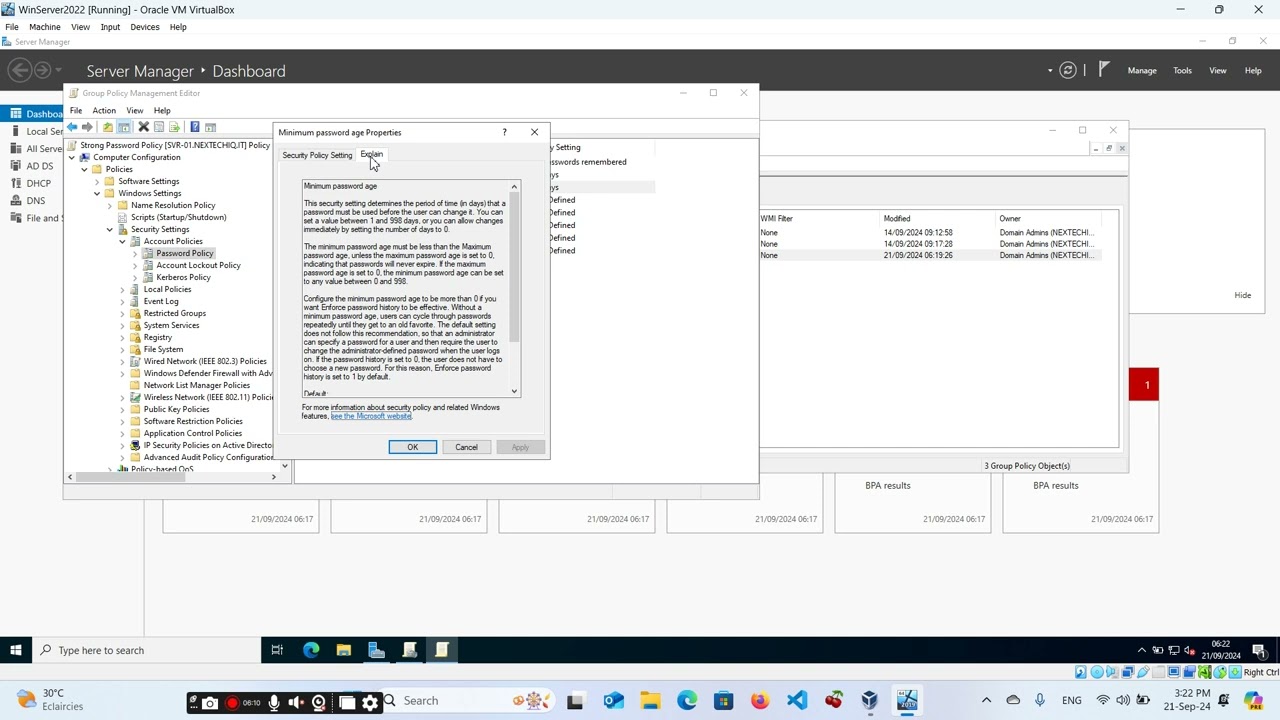1280x720 pixels.
Task: Click the Back arrow in the Group Policy Editor toolbar
Action: [x=72, y=127]
